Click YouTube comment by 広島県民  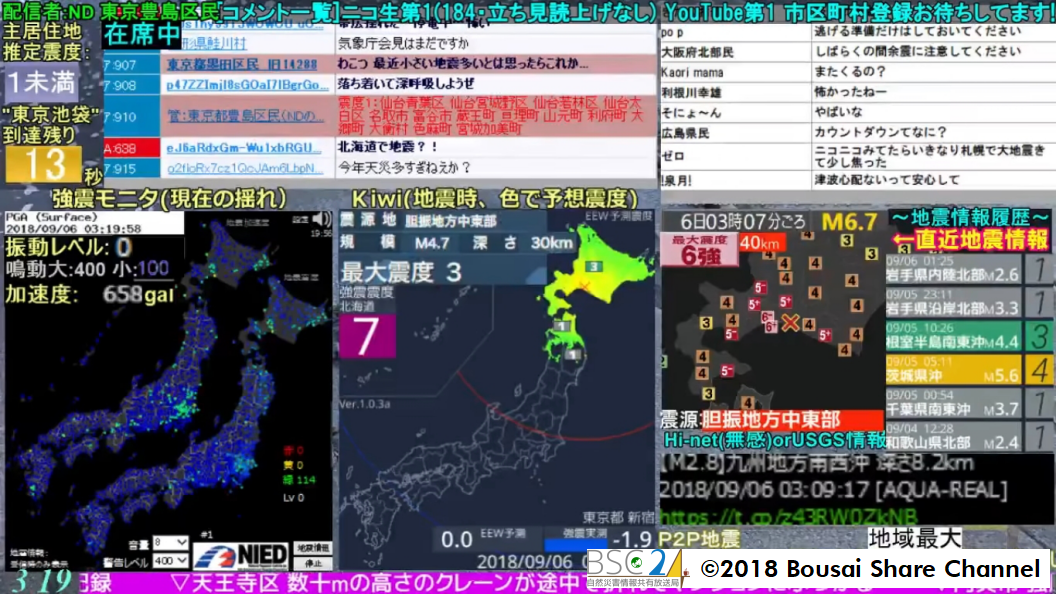pos(857,133)
